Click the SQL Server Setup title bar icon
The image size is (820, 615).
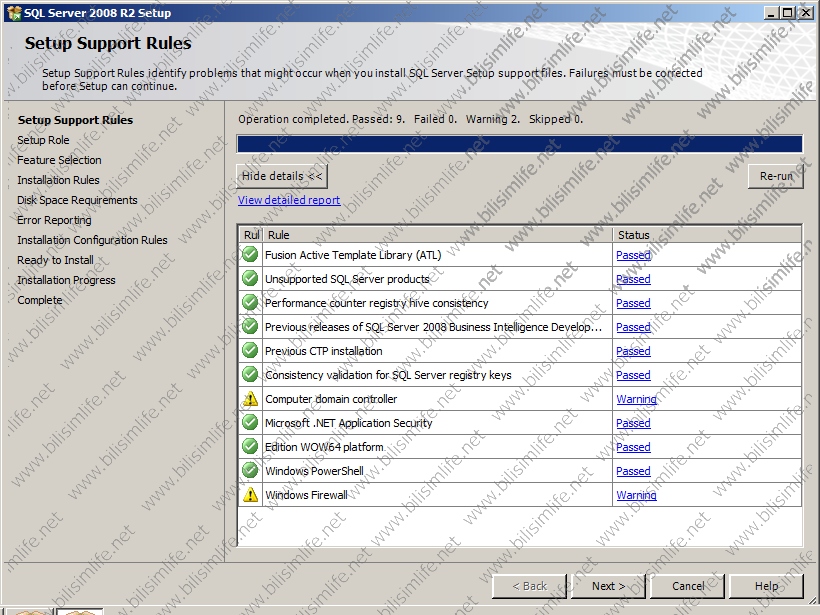pyautogui.click(x=14, y=13)
